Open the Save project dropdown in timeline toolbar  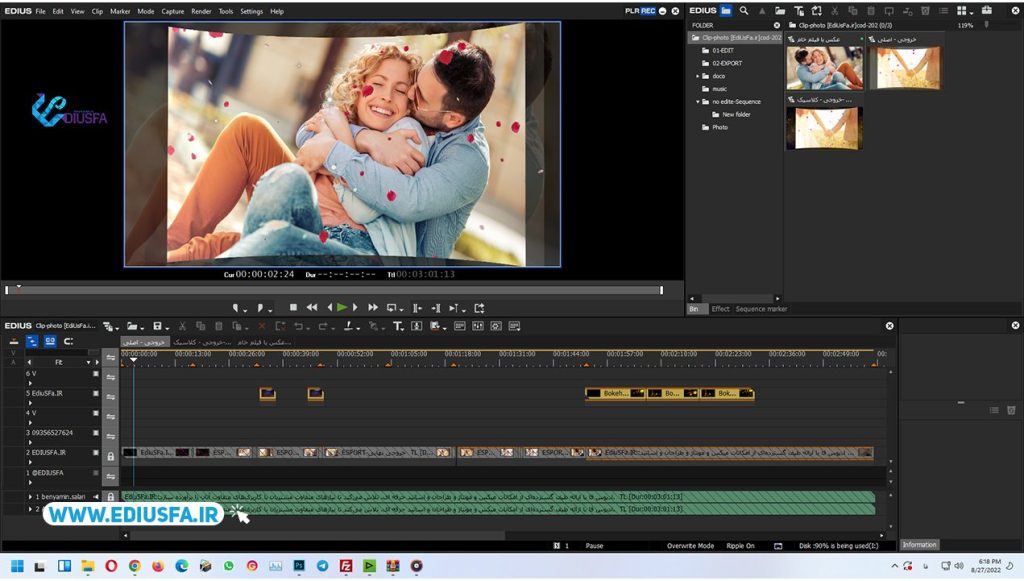167,328
